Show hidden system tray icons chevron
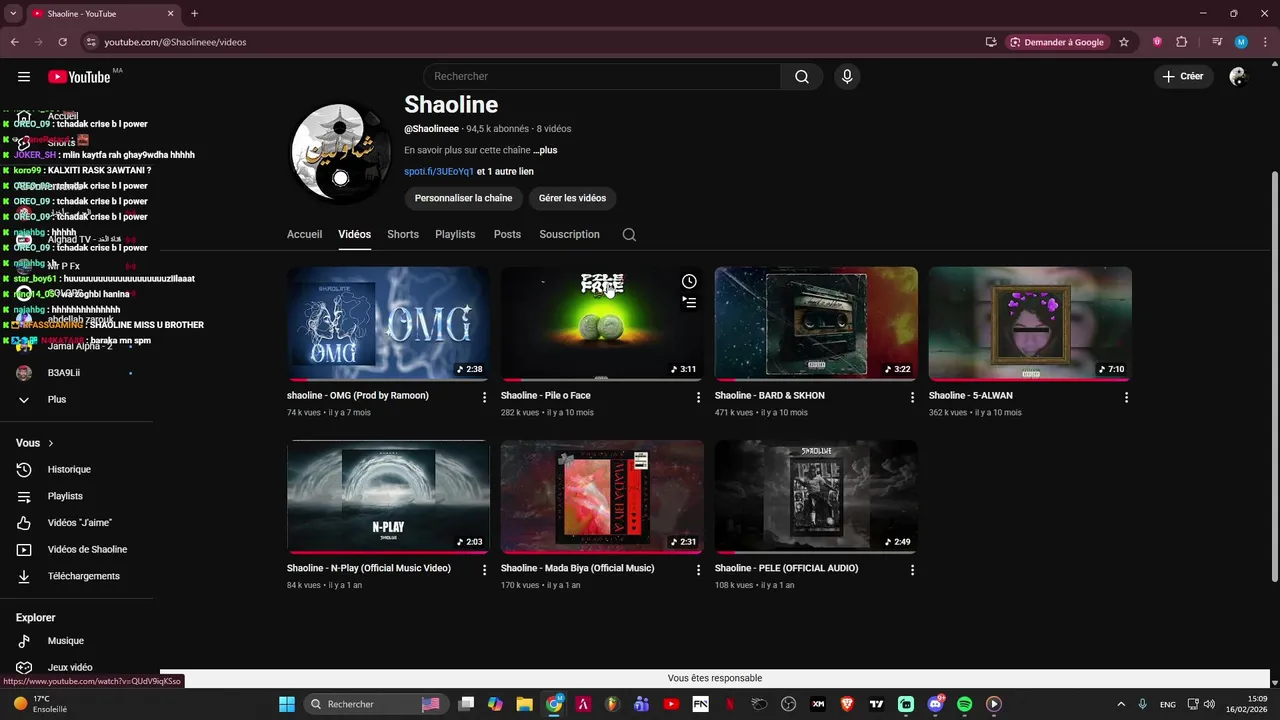This screenshot has width=1280, height=720. point(1121,704)
